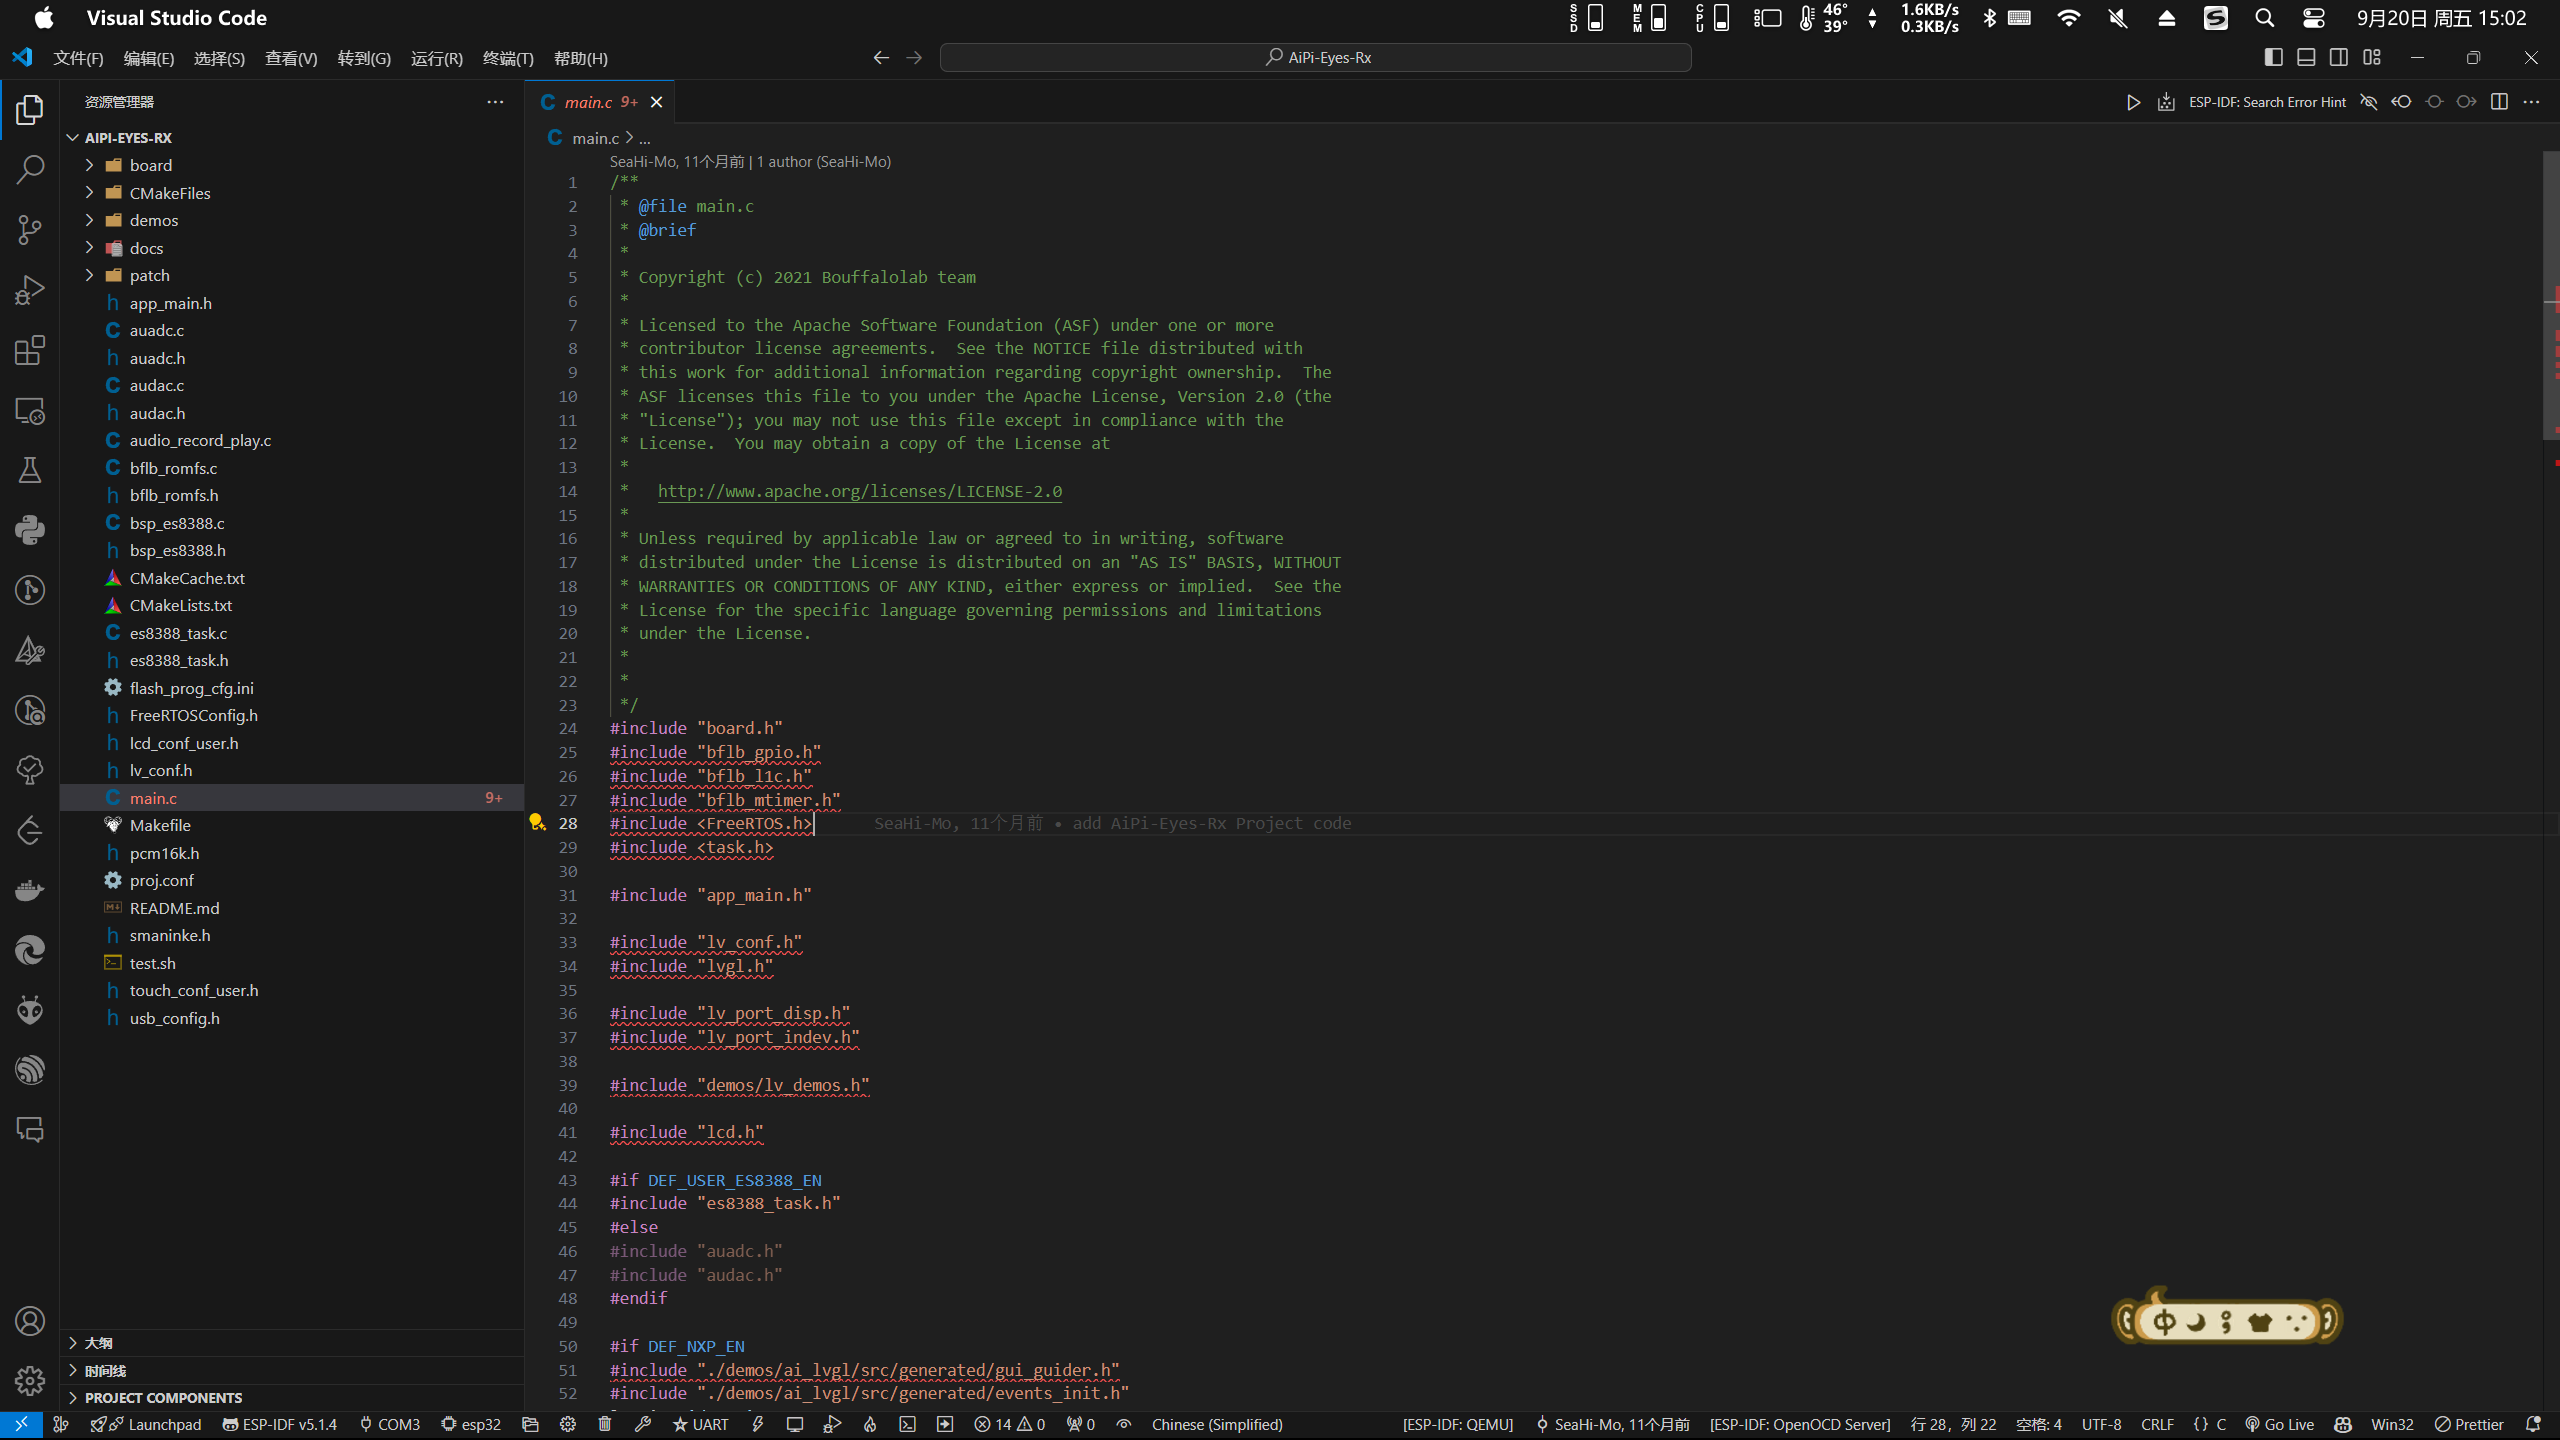Click COM3 serial port selector

[x=390, y=1424]
